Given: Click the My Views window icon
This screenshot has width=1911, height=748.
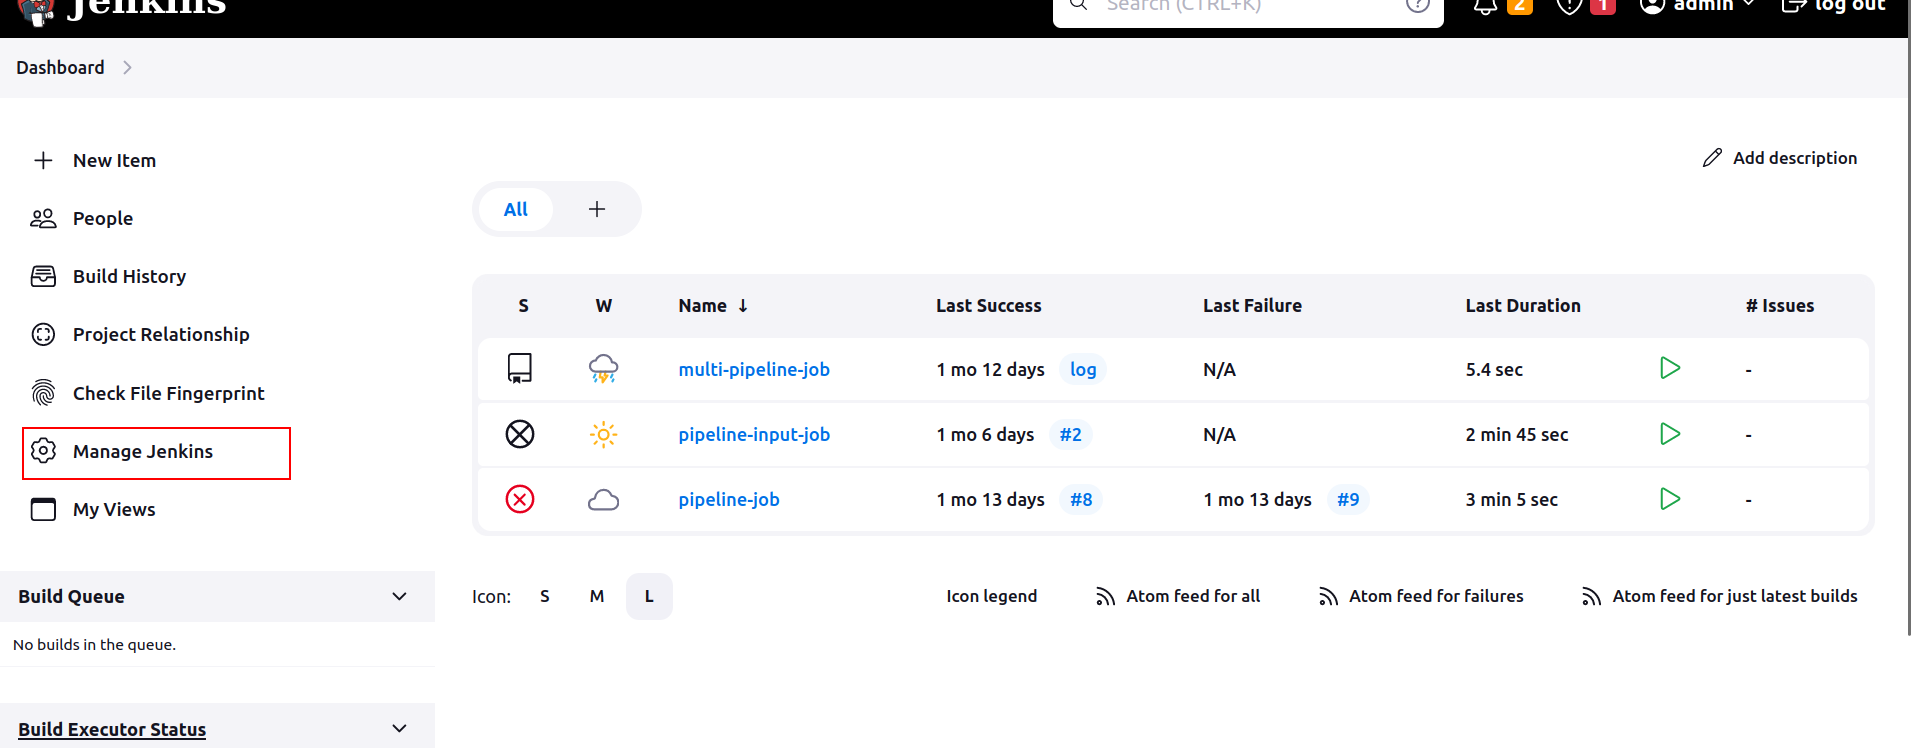Looking at the screenshot, I should 43,509.
